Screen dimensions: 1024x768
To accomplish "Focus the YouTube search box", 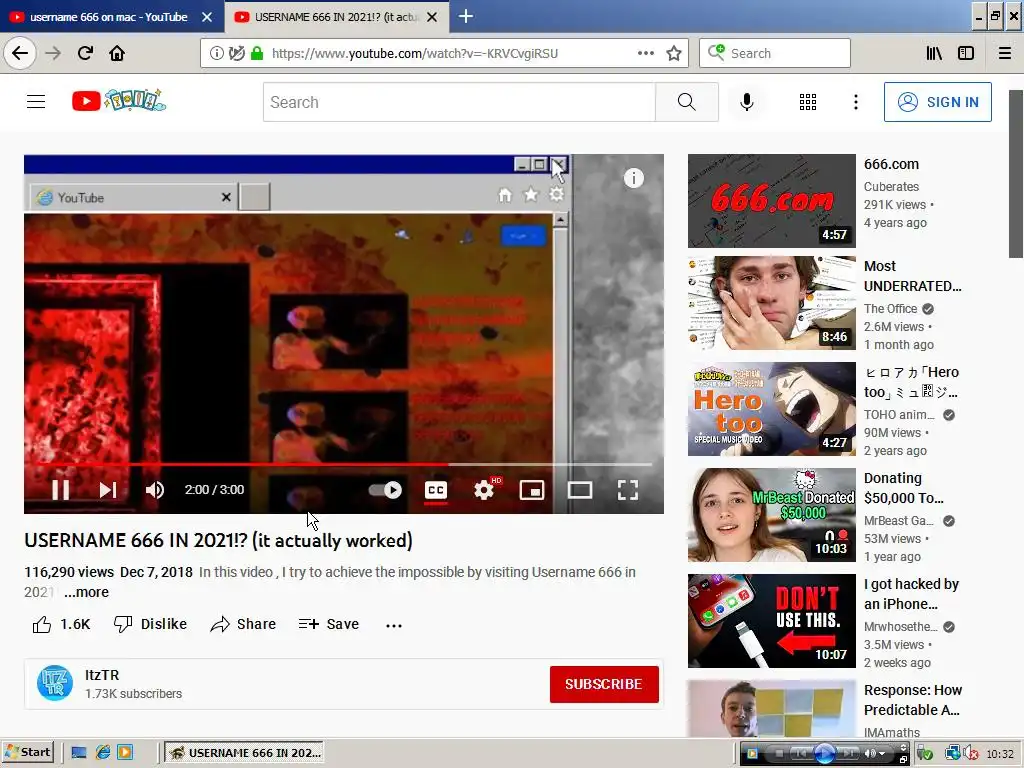I will pos(459,102).
